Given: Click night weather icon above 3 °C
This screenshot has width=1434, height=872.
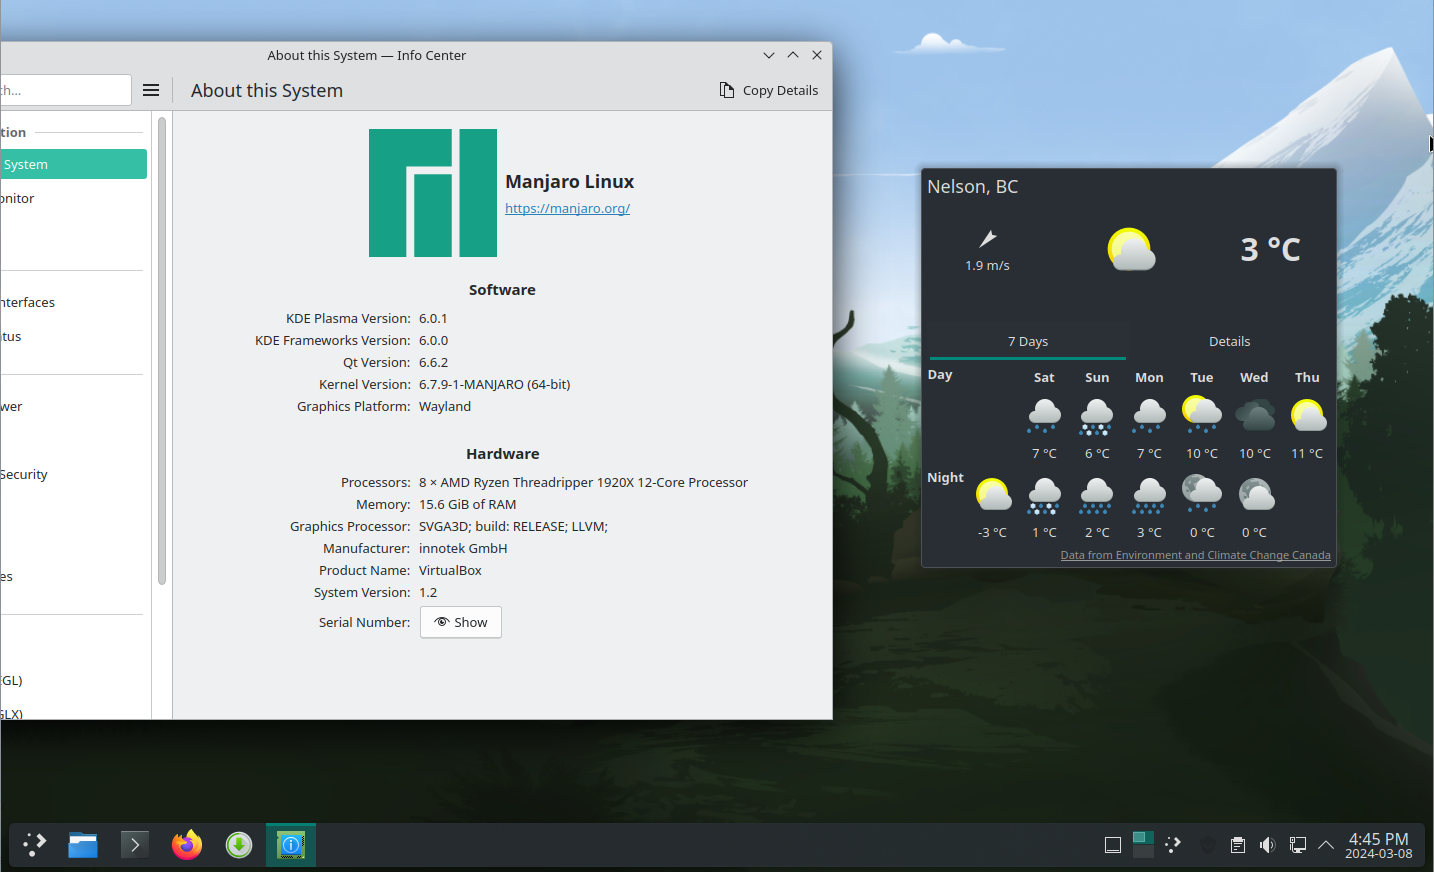Looking at the screenshot, I should point(1149,495).
